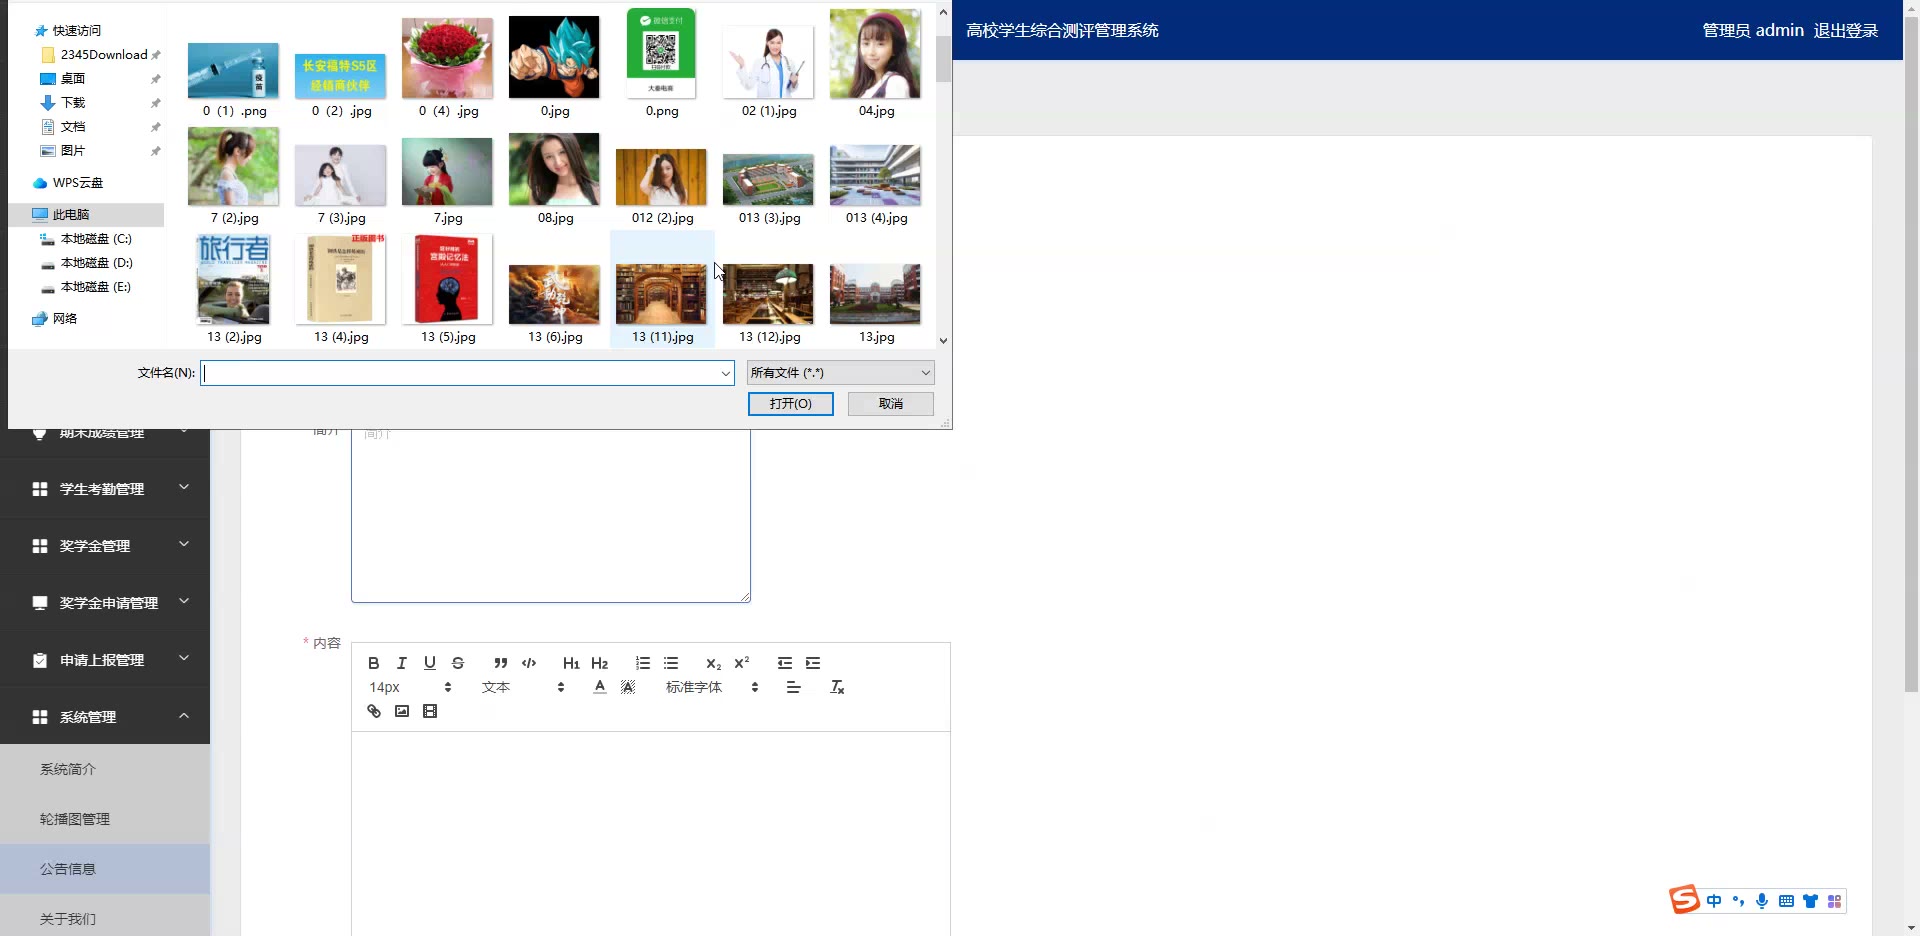Select 网络 in navigation pane
The width and height of the screenshot is (1920, 936).
click(x=65, y=319)
